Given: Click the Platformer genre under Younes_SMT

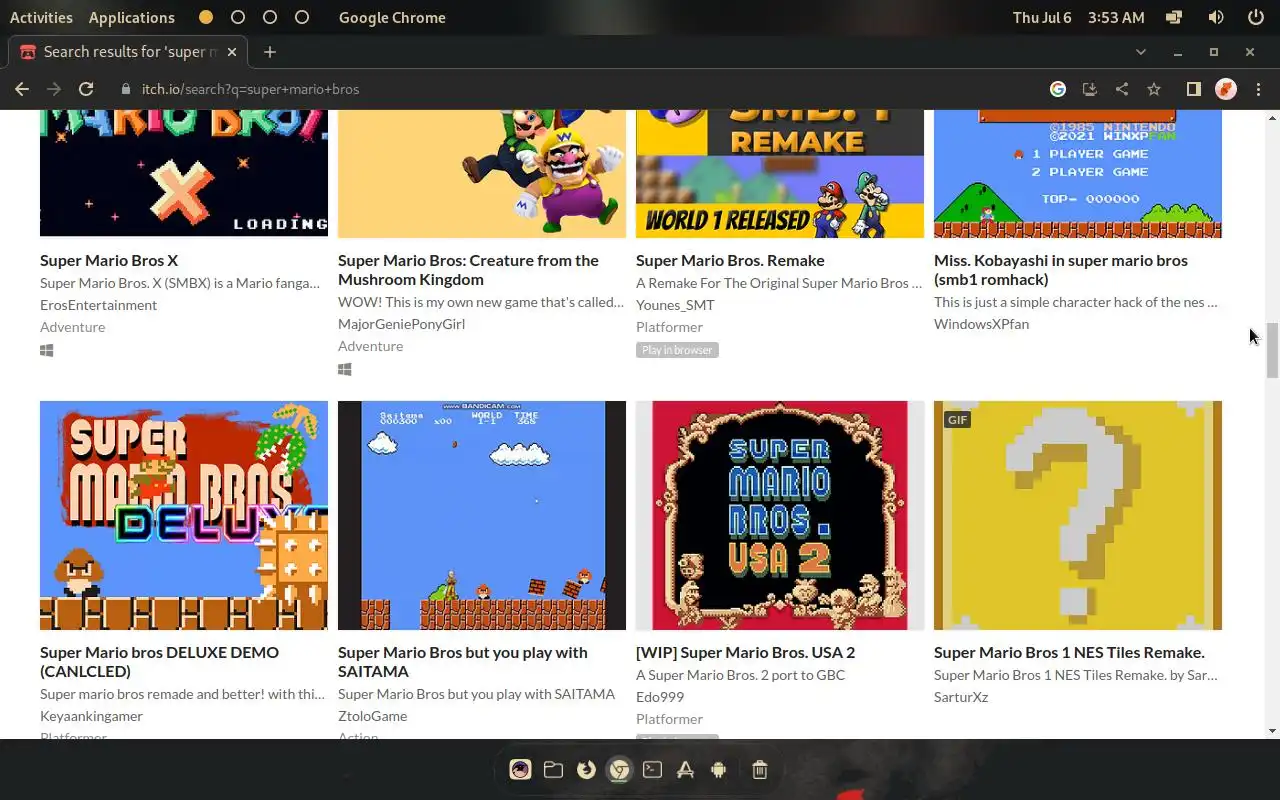Looking at the screenshot, I should point(669,327).
